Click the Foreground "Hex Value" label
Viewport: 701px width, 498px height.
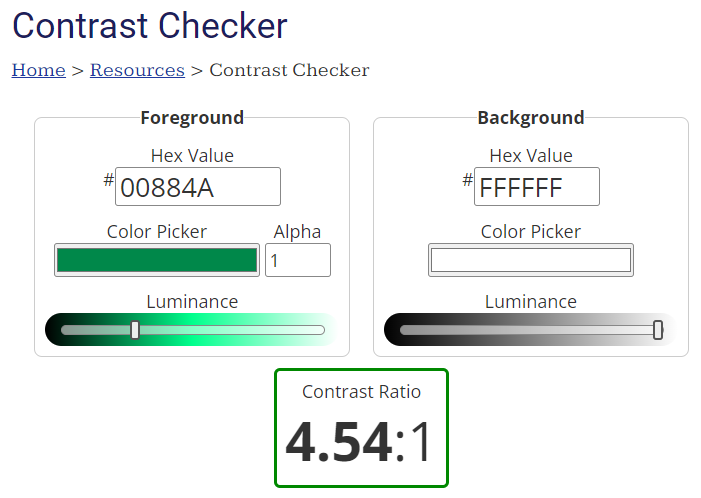(x=192, y=155)
